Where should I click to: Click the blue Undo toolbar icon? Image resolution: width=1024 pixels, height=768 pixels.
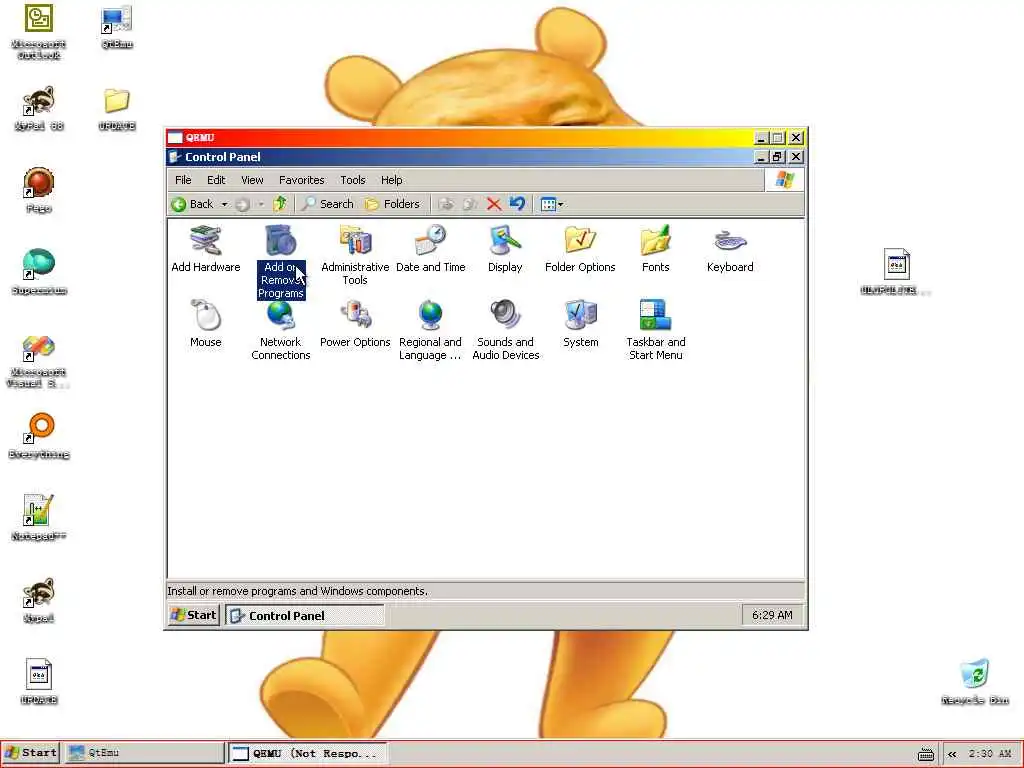coord(517,204)
